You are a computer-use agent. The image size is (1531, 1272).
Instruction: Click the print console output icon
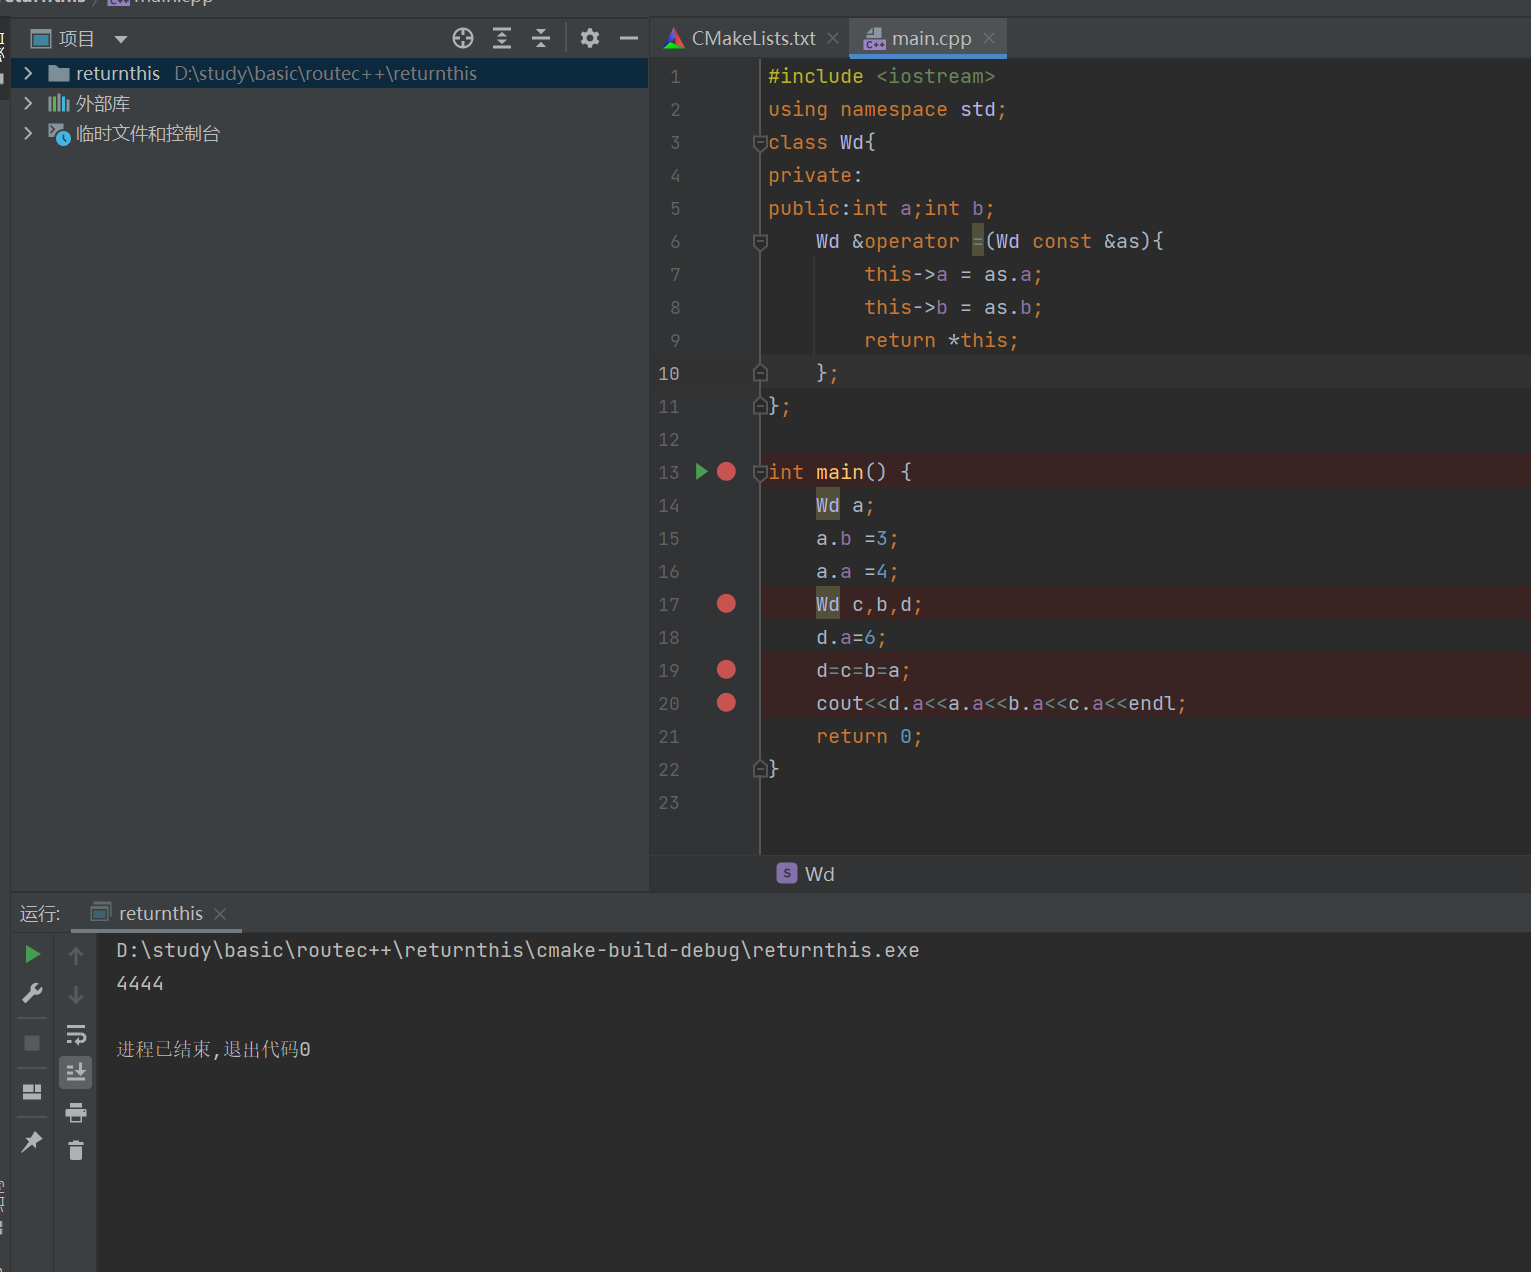coord(76,1112)
